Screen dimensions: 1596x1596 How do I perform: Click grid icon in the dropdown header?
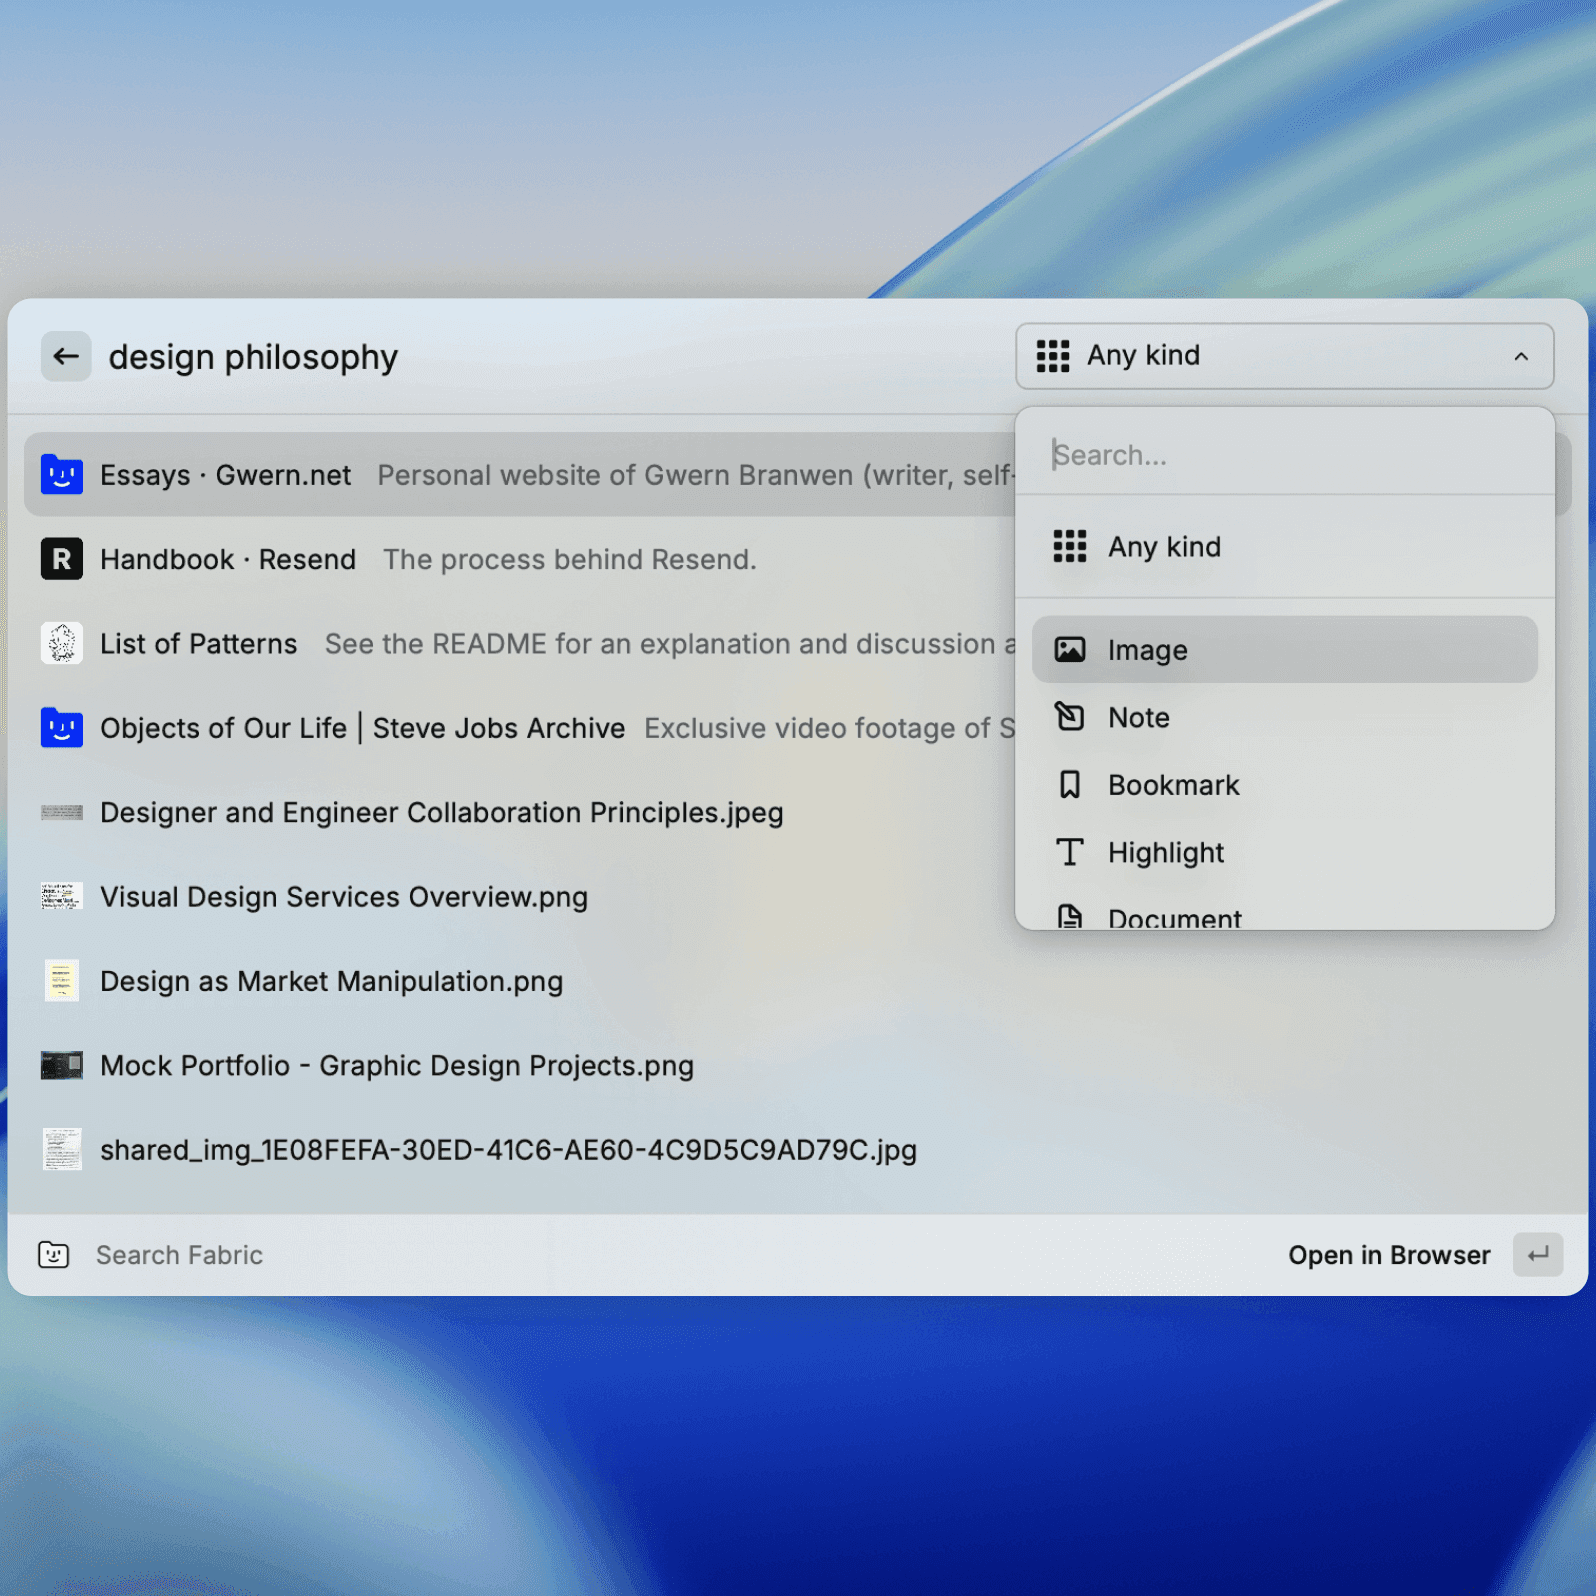point(1053,356)
